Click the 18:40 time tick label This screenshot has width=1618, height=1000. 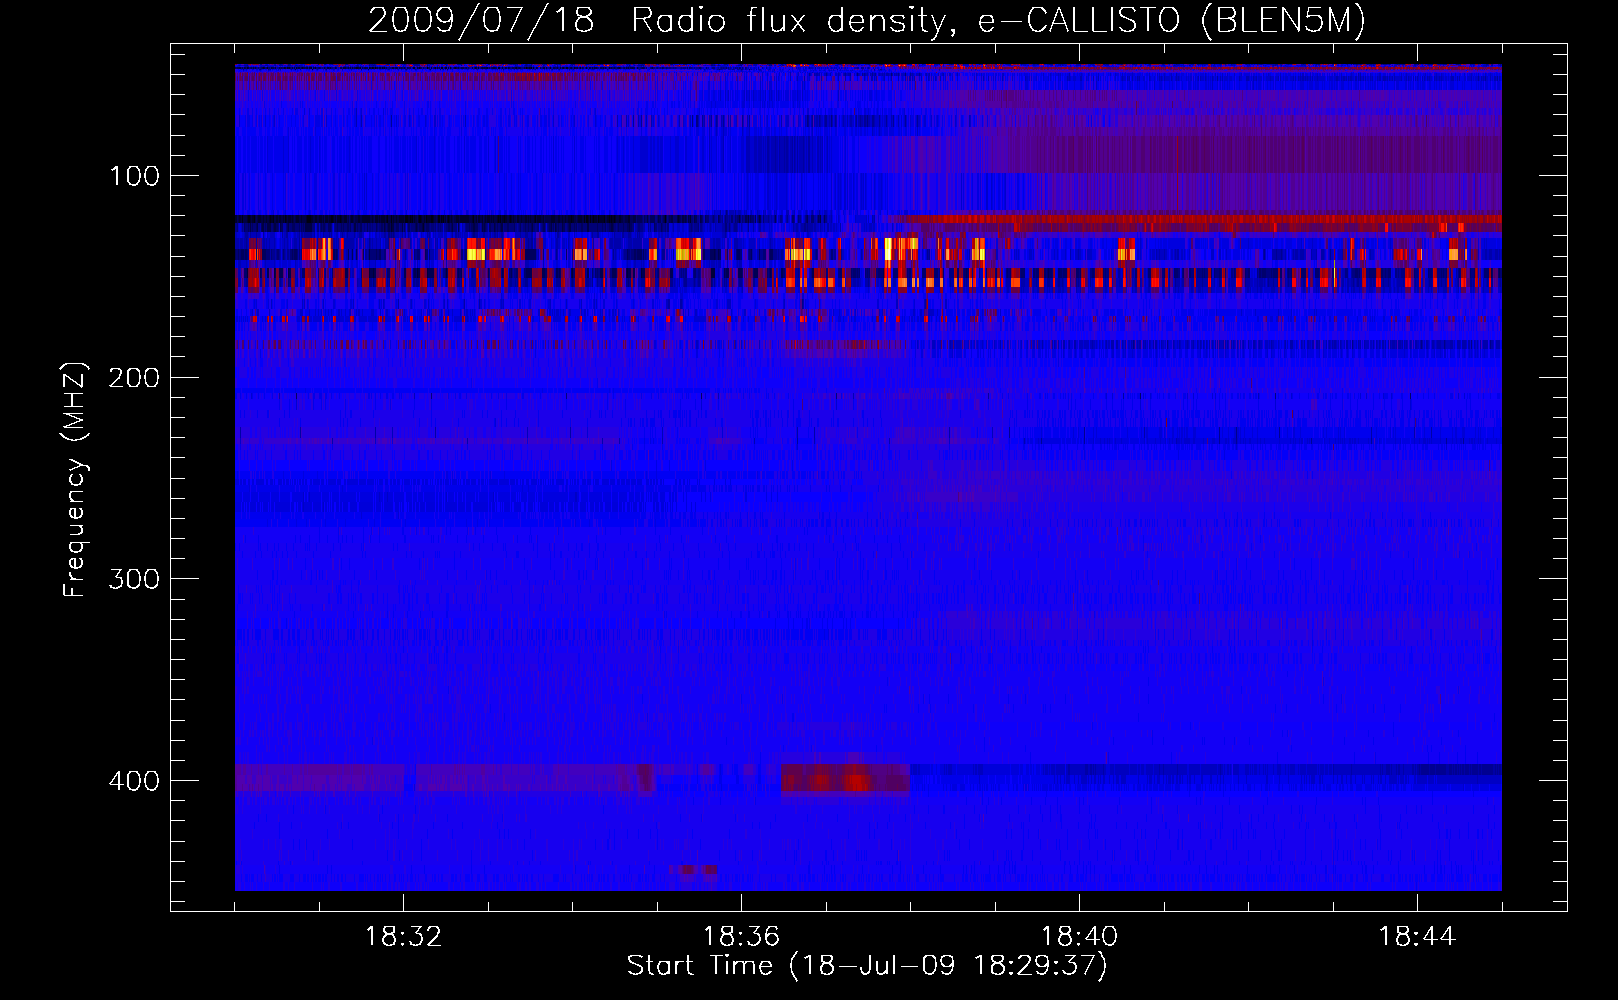(1079, 937)
